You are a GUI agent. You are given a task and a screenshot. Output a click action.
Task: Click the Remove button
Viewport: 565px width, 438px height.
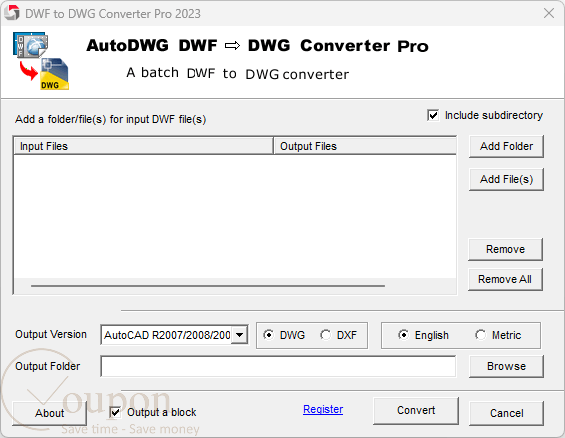[x=505, y=249]
